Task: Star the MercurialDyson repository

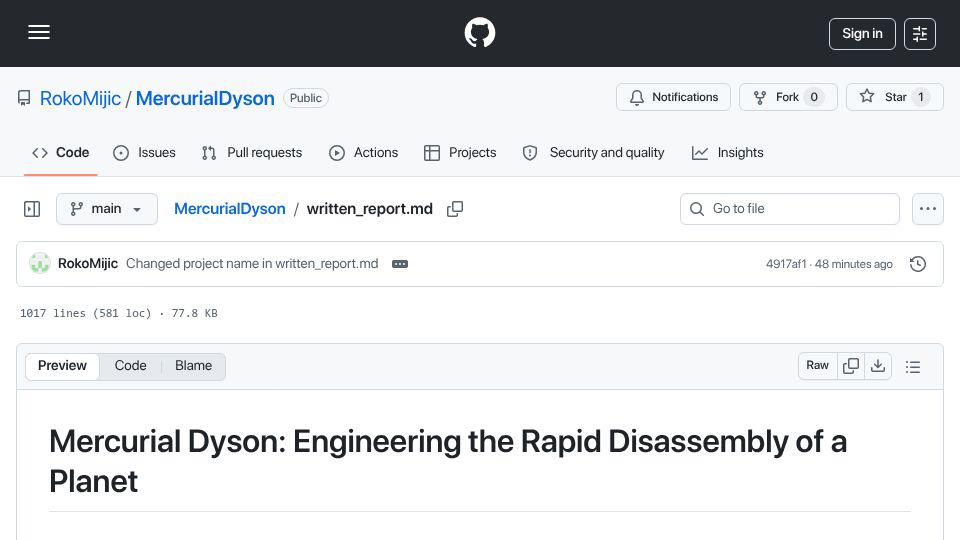Action: 894,97
